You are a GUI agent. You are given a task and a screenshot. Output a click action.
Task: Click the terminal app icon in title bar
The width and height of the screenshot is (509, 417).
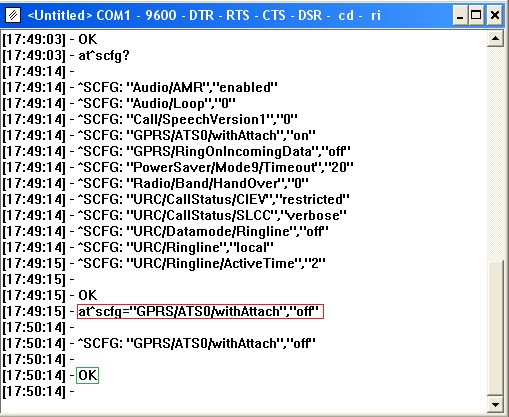[x=13, y=15]
